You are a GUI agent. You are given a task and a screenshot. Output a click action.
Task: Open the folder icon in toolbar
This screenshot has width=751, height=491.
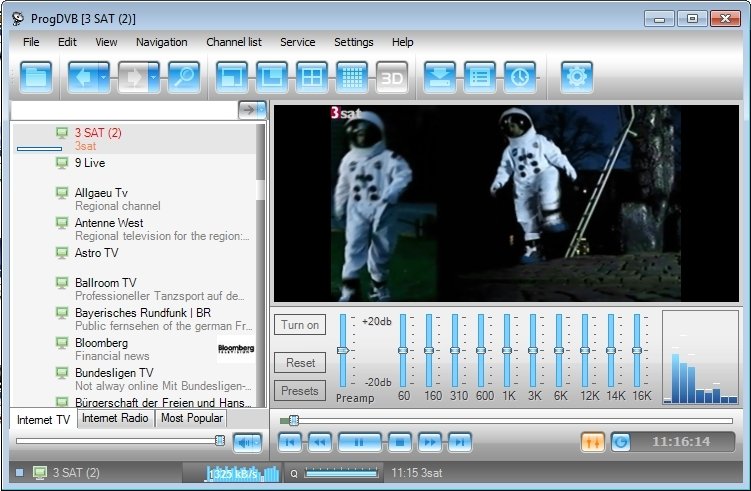pyautogui.click(x=36, y=77)
